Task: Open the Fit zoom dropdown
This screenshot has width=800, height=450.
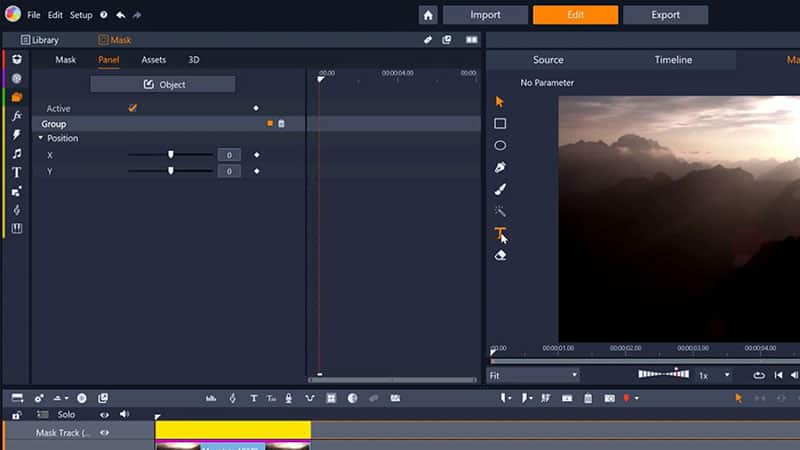Action: [533, 375]
